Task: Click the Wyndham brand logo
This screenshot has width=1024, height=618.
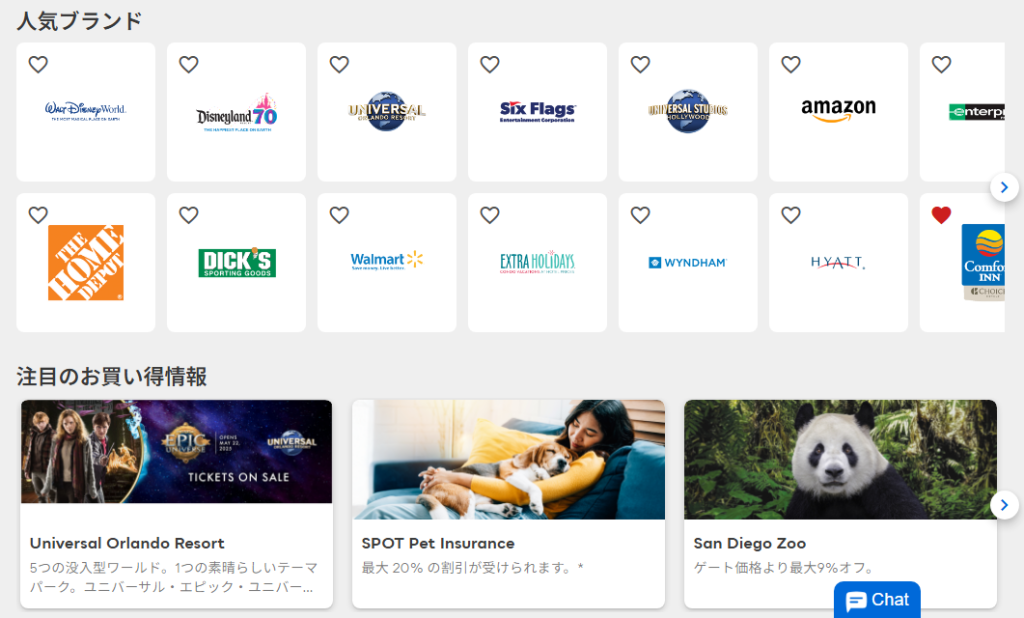Action: (x=688, y=262)
